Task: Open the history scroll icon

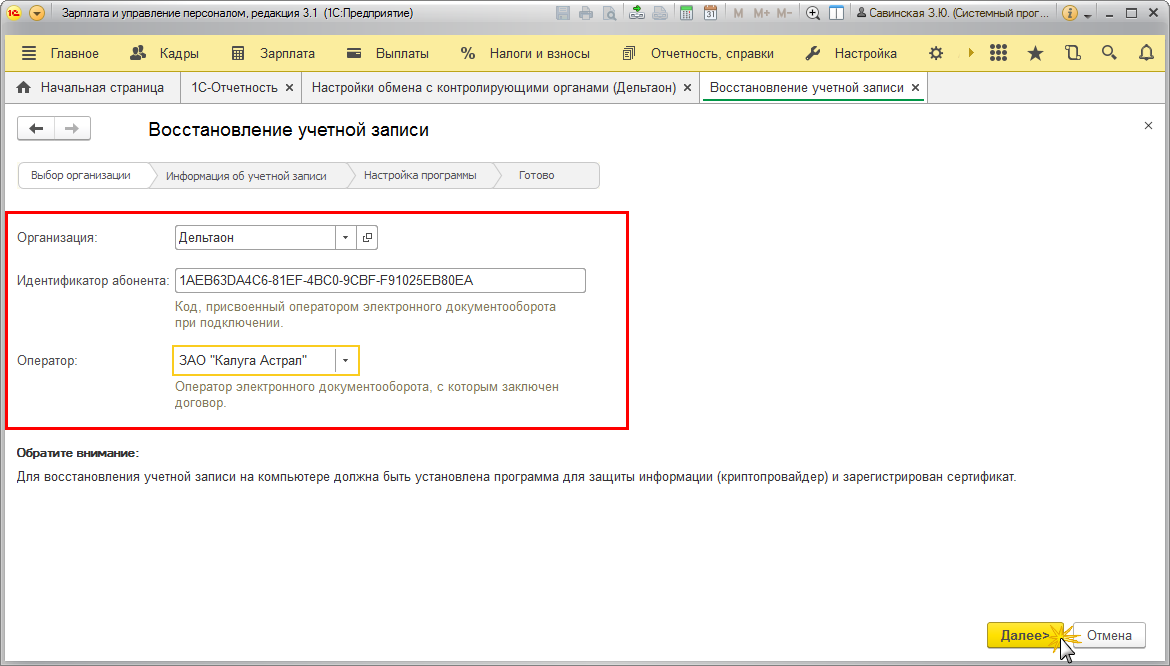Action: tap(1073, 53)
